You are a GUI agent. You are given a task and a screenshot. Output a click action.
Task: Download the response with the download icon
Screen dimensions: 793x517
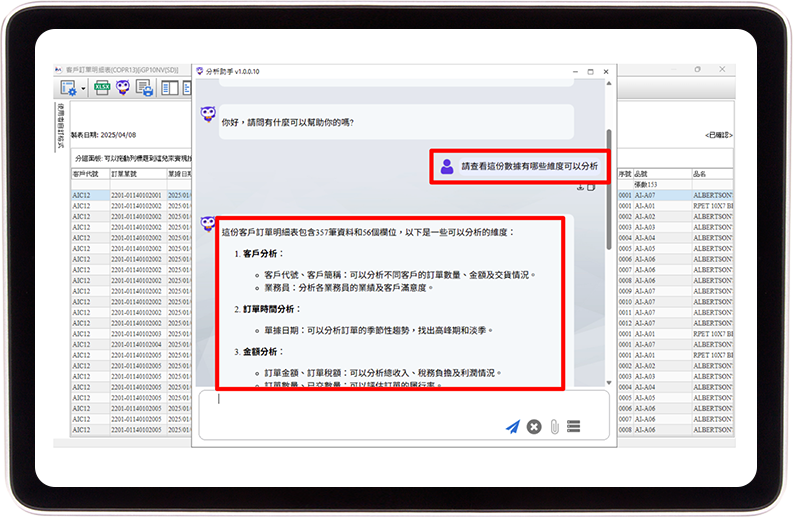[581, 187]
